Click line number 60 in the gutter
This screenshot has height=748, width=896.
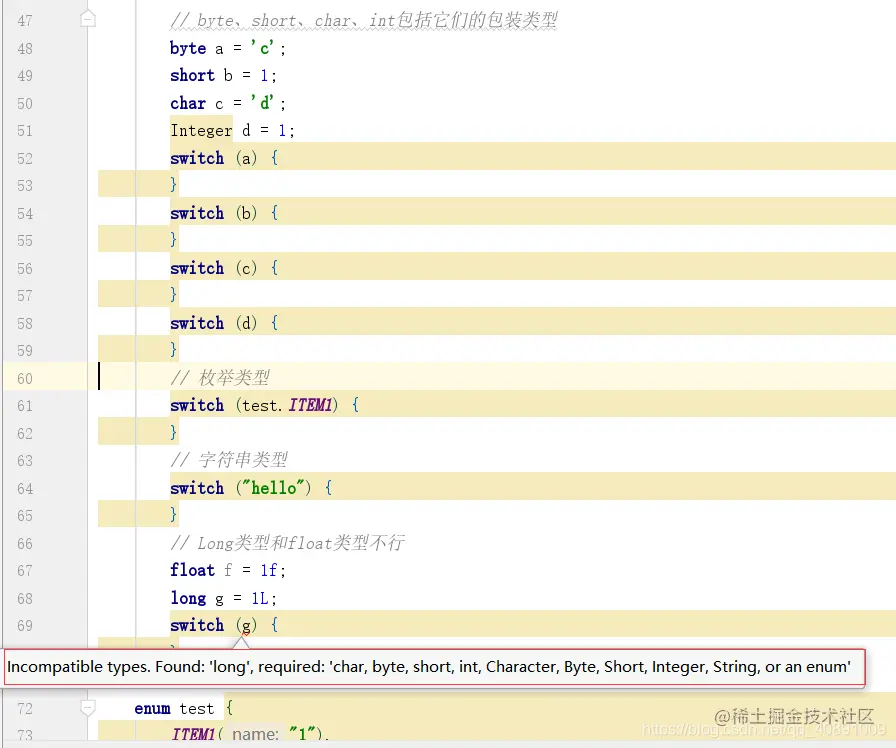tap(25, 378)
